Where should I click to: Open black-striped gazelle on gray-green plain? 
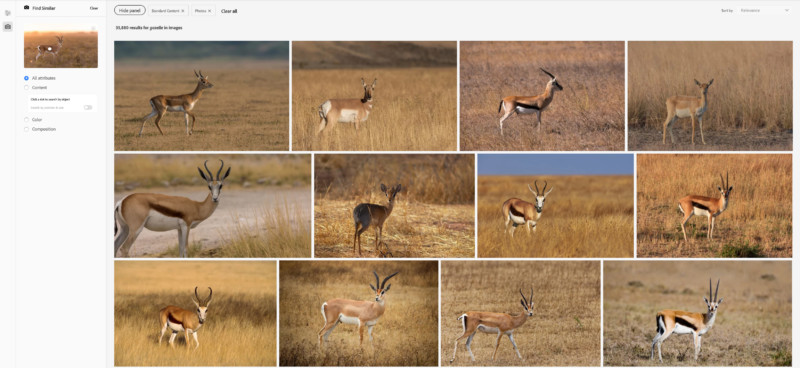[698, 313]
